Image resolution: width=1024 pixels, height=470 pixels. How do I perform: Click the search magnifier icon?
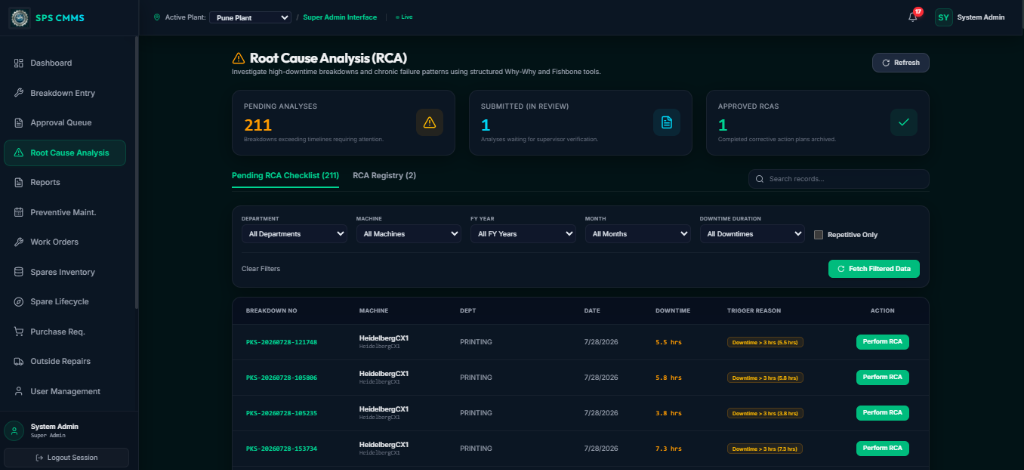coord(760,179)
